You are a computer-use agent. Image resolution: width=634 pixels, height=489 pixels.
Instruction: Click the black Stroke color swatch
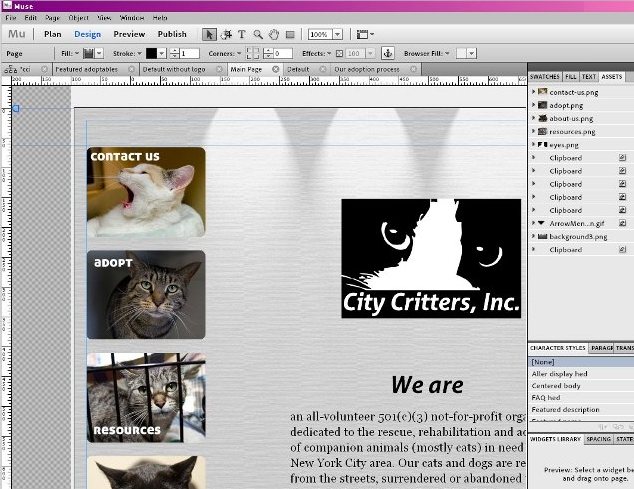click(152, 53)
